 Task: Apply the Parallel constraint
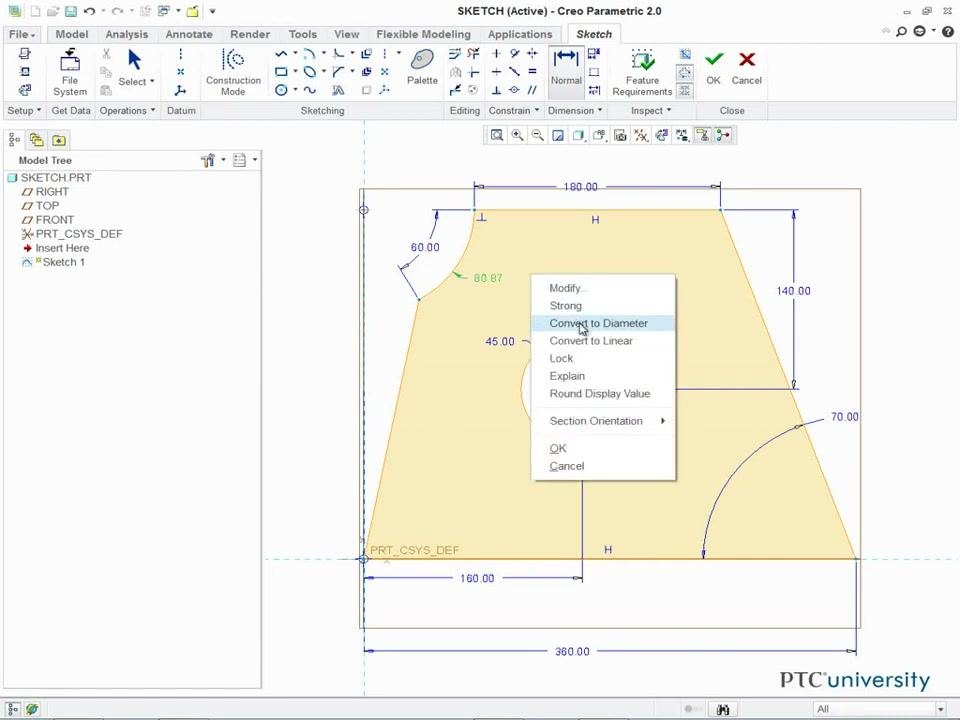pos(533,90)
